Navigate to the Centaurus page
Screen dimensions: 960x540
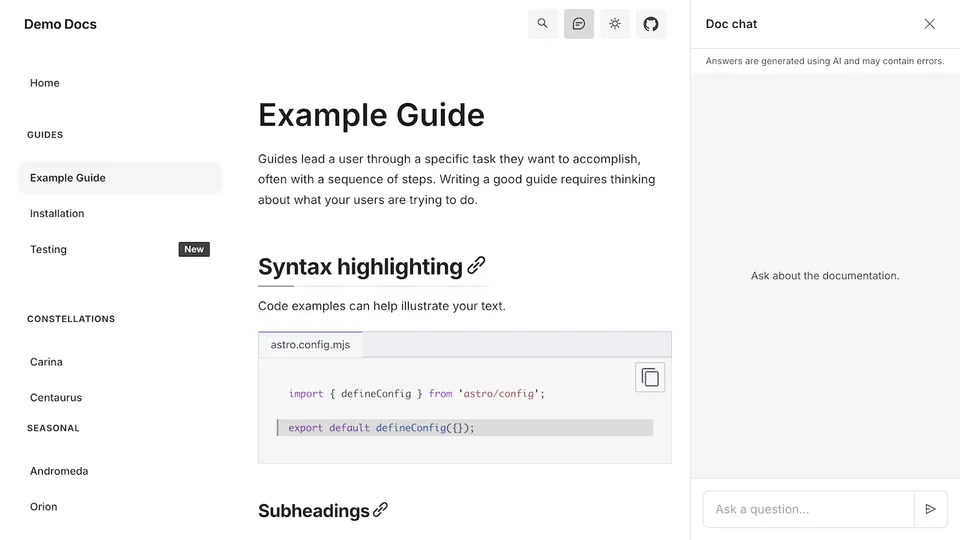tap(56, 398)
